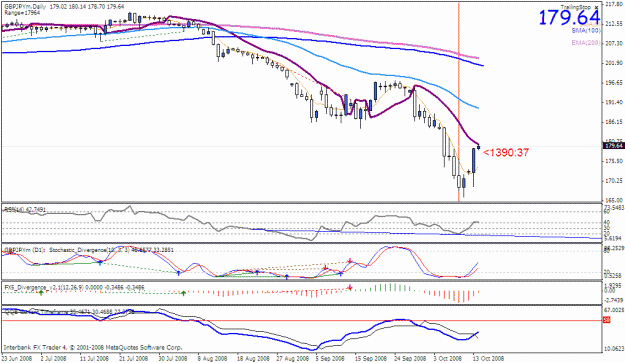Click the red 50 level tag on QQE axis
The image size is (625, 363).
(607, 320)
